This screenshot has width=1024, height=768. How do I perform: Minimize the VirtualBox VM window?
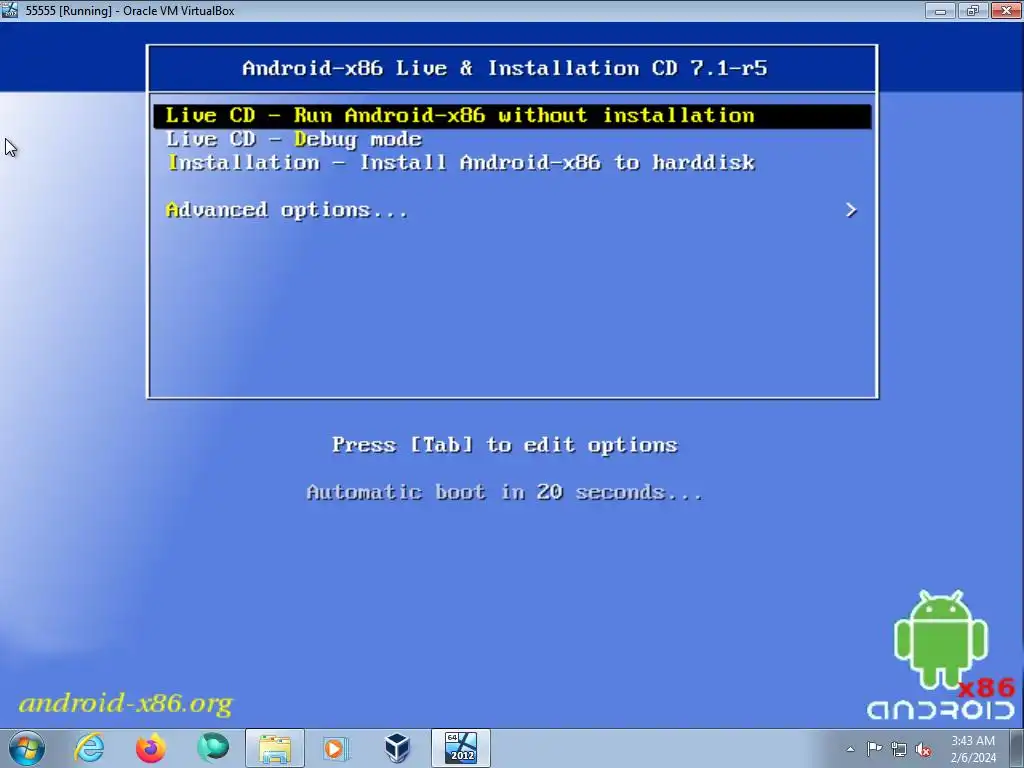940,10
